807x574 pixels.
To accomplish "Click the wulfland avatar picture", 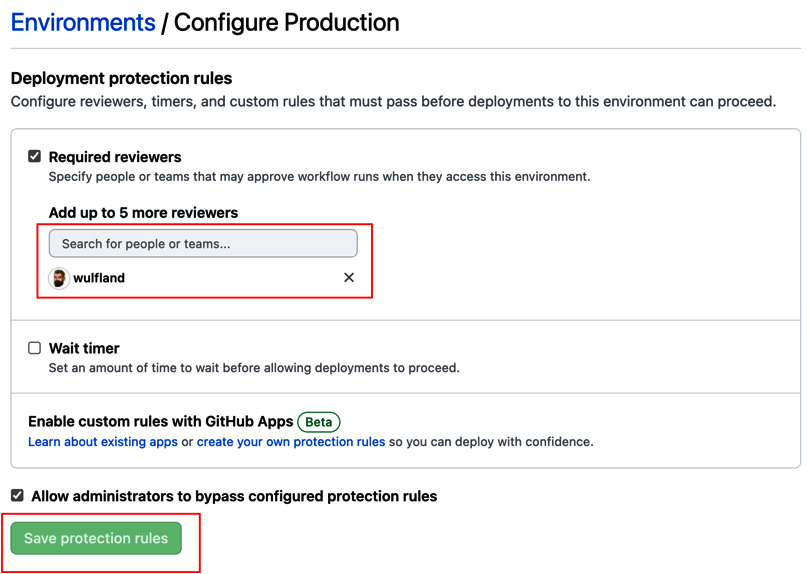I will [x=59, y=279].
